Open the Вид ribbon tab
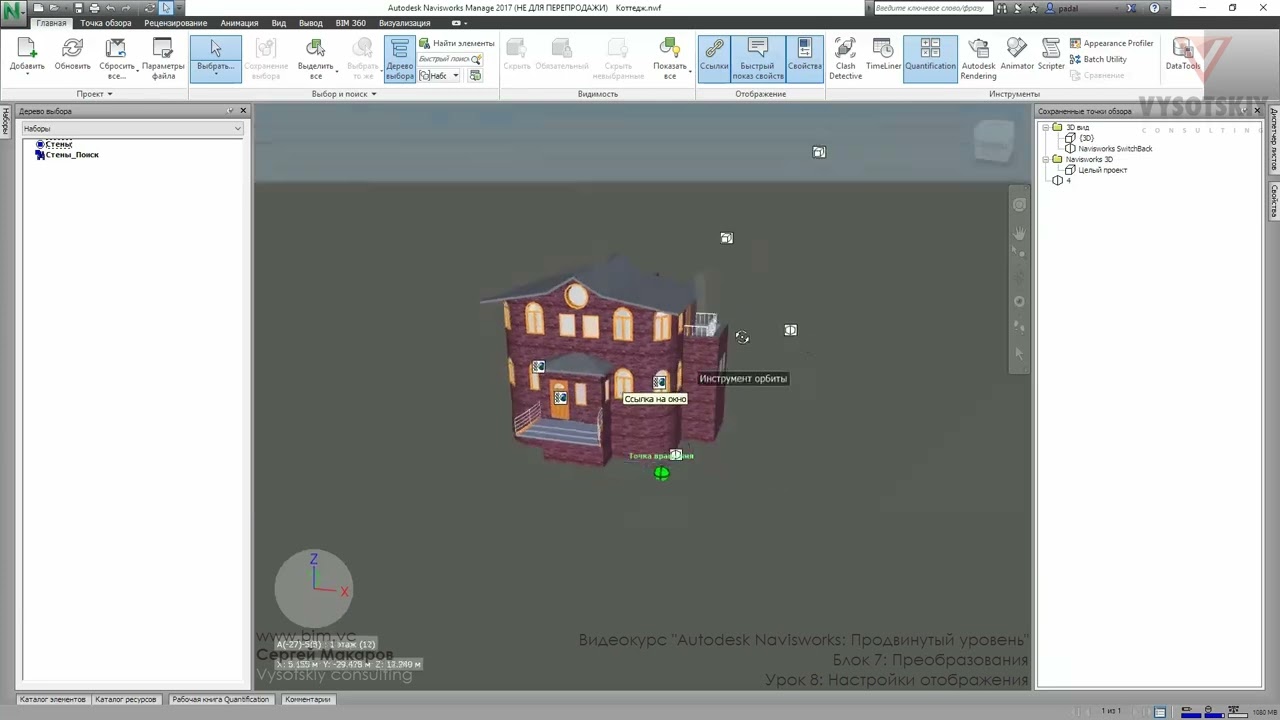 [279, 23]
